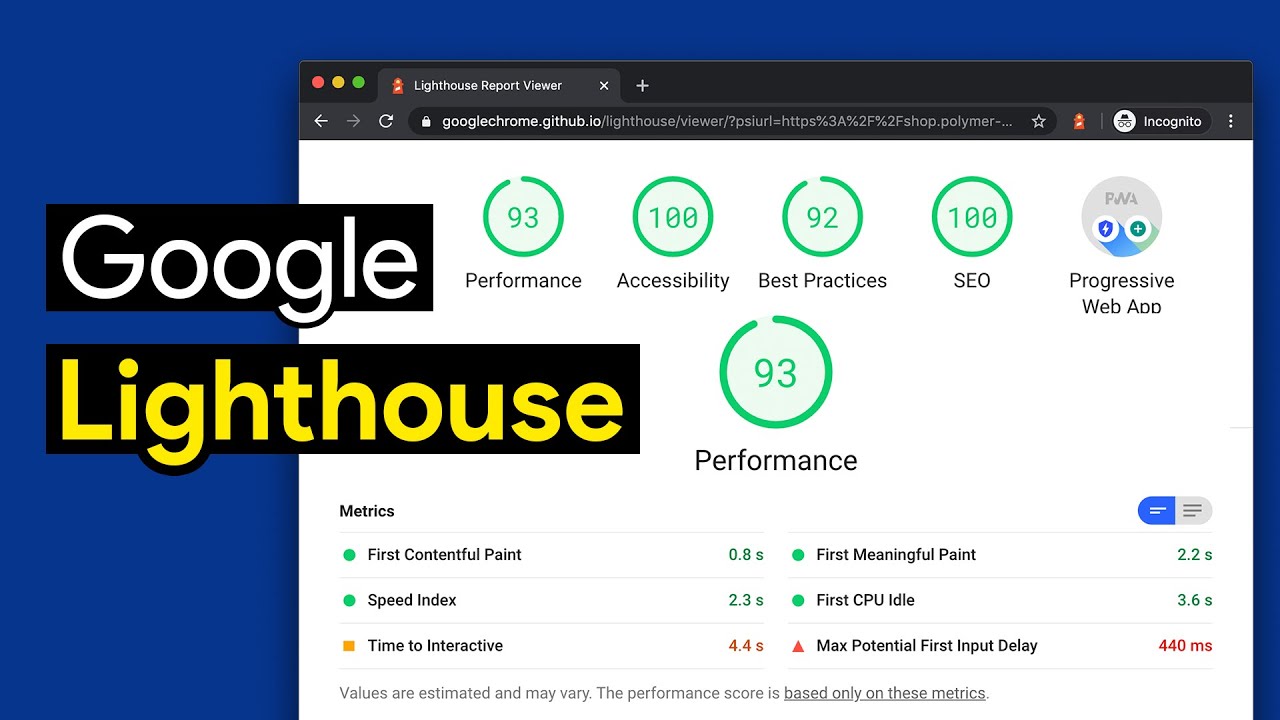The width and height of the screenshot is (1280, 720).
Task: Click the 2.2 s value
Action: coord(1195,555)
